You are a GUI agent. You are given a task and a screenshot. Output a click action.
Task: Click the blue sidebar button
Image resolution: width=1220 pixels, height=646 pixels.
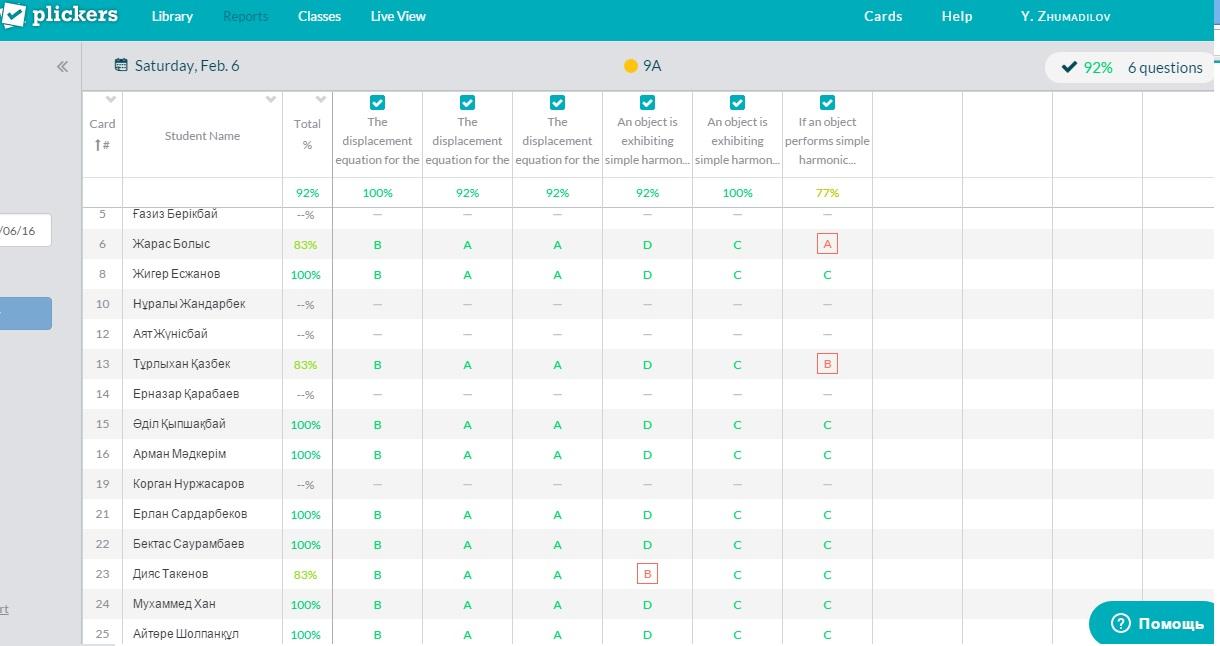click(x=25, y=313)
